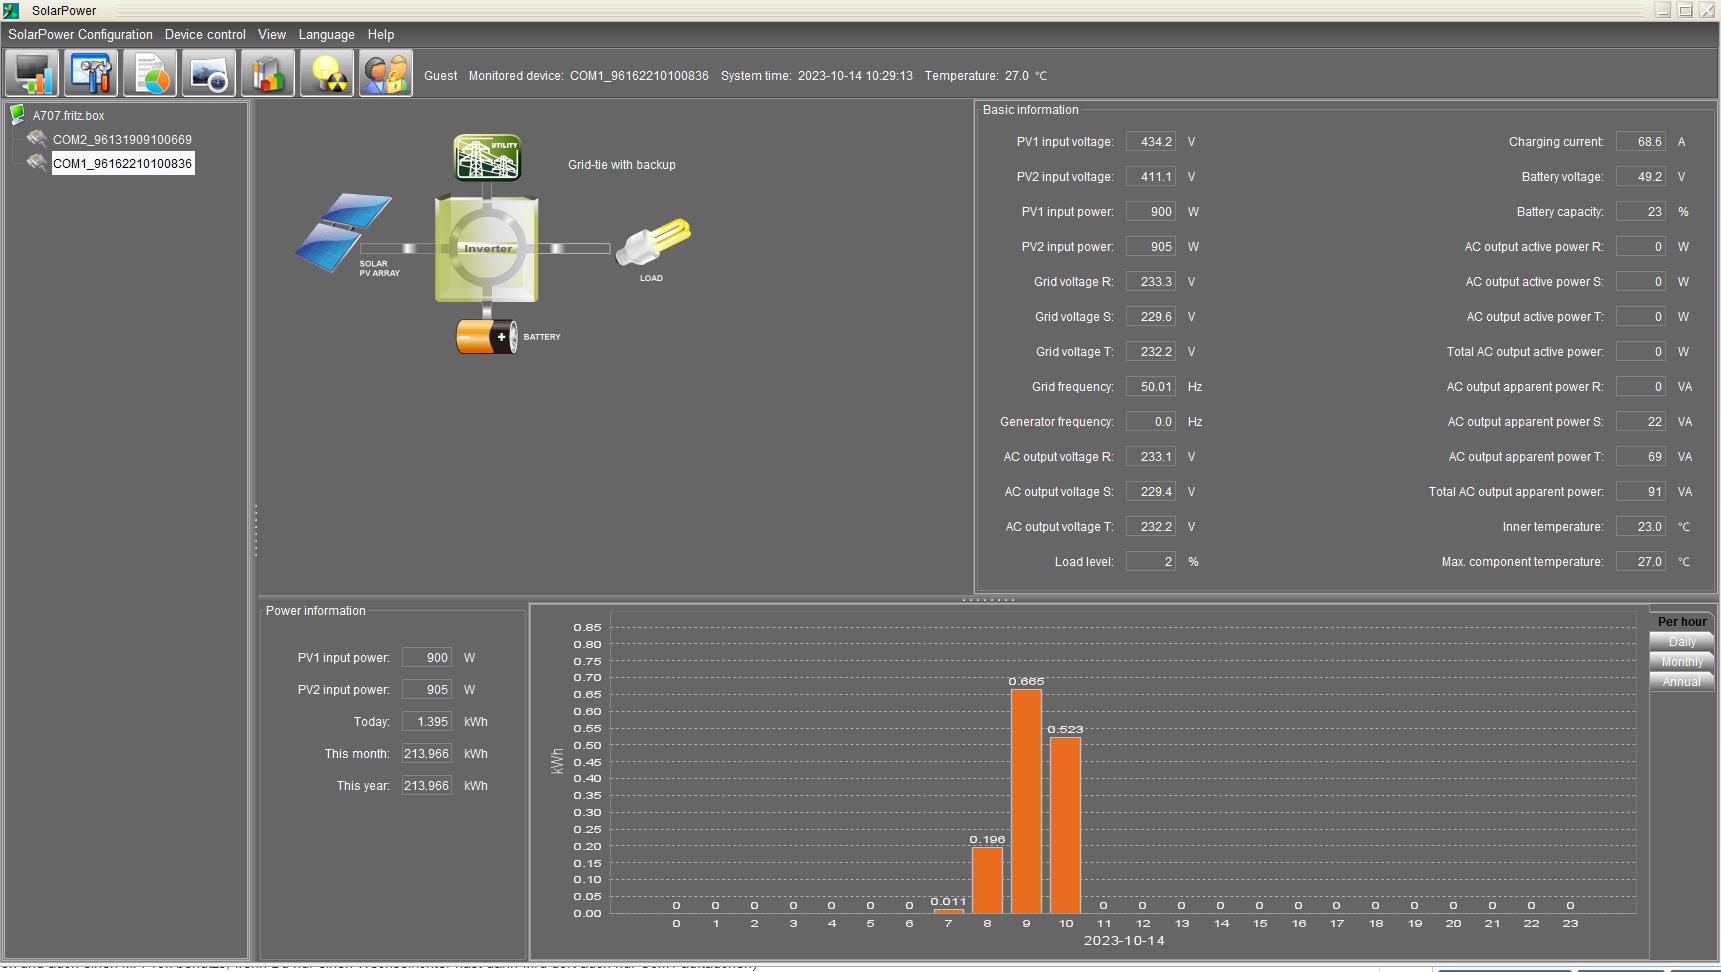Select the A707.fritz.box root tree node

(x=68, y=116)
